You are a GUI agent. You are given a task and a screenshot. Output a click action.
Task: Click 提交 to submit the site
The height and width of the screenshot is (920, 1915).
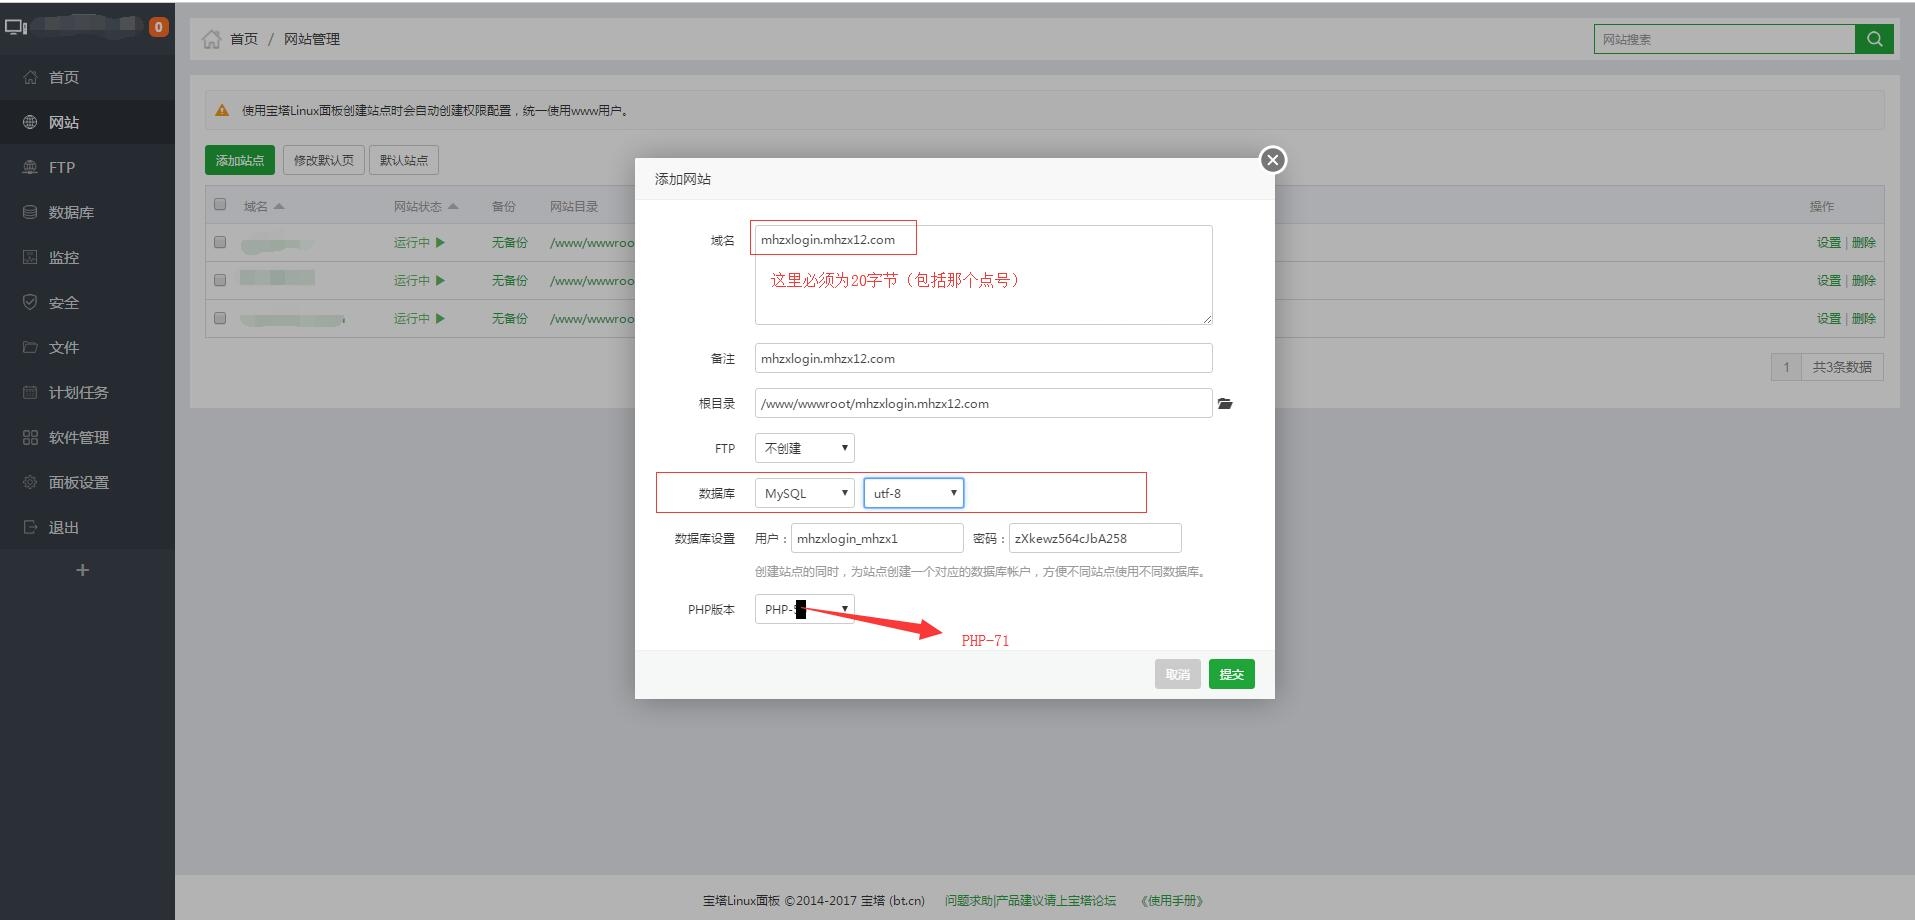pos(1231,674)
